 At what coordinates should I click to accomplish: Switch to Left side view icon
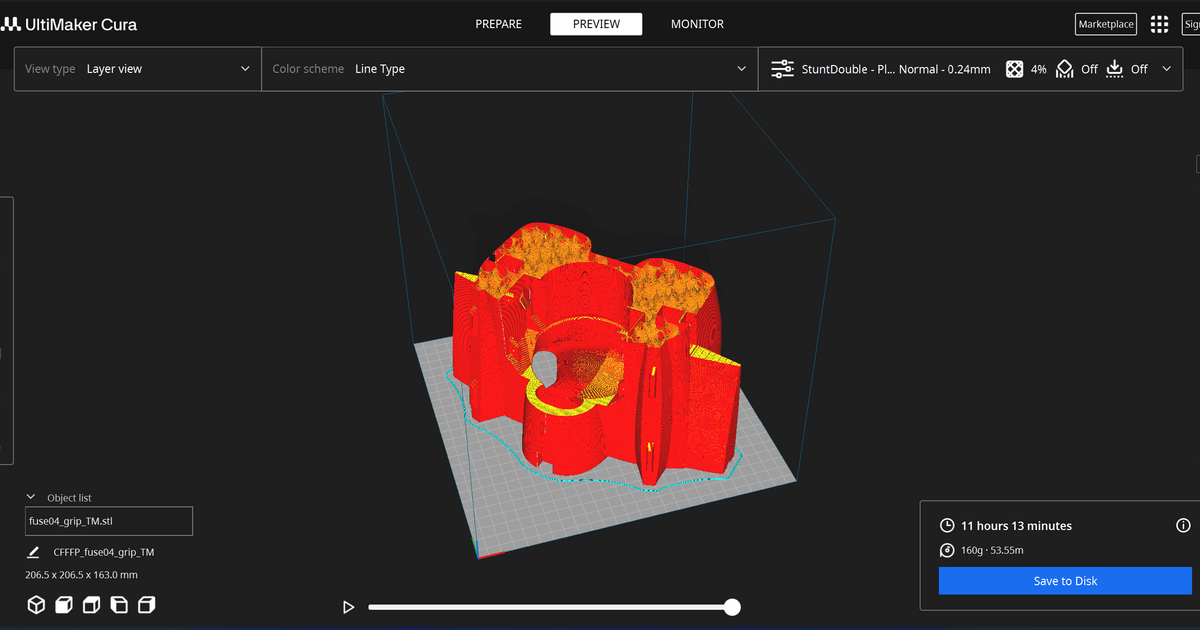point(119,605)
